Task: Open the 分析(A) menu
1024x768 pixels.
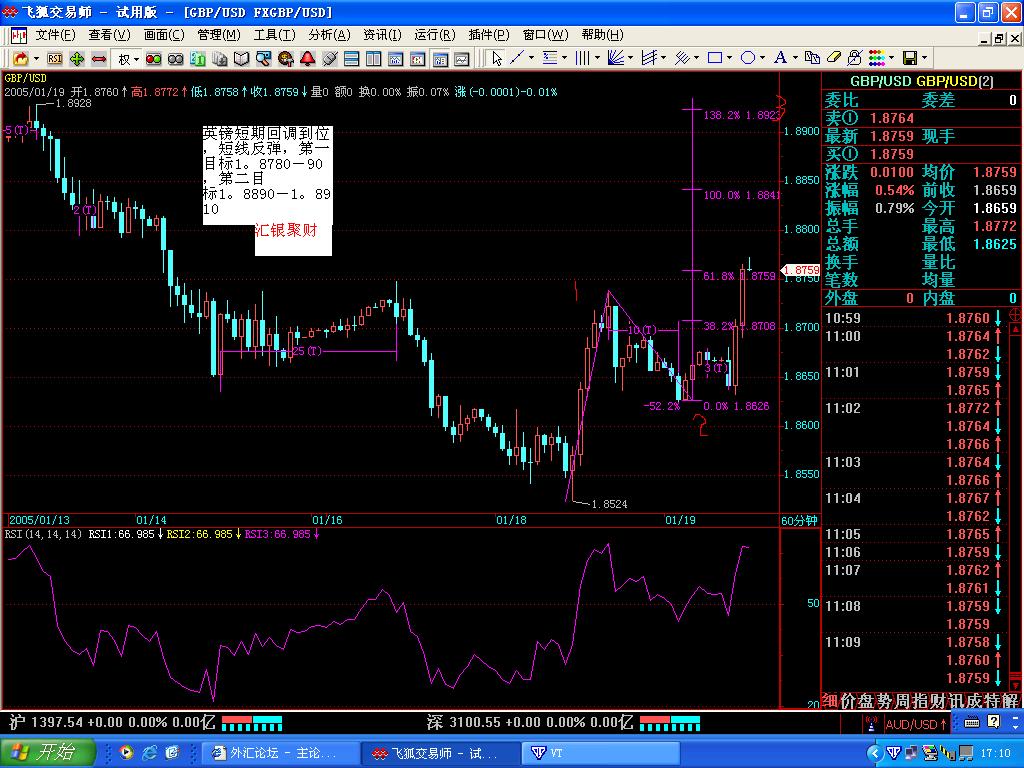Action: (x=329, y=35)
